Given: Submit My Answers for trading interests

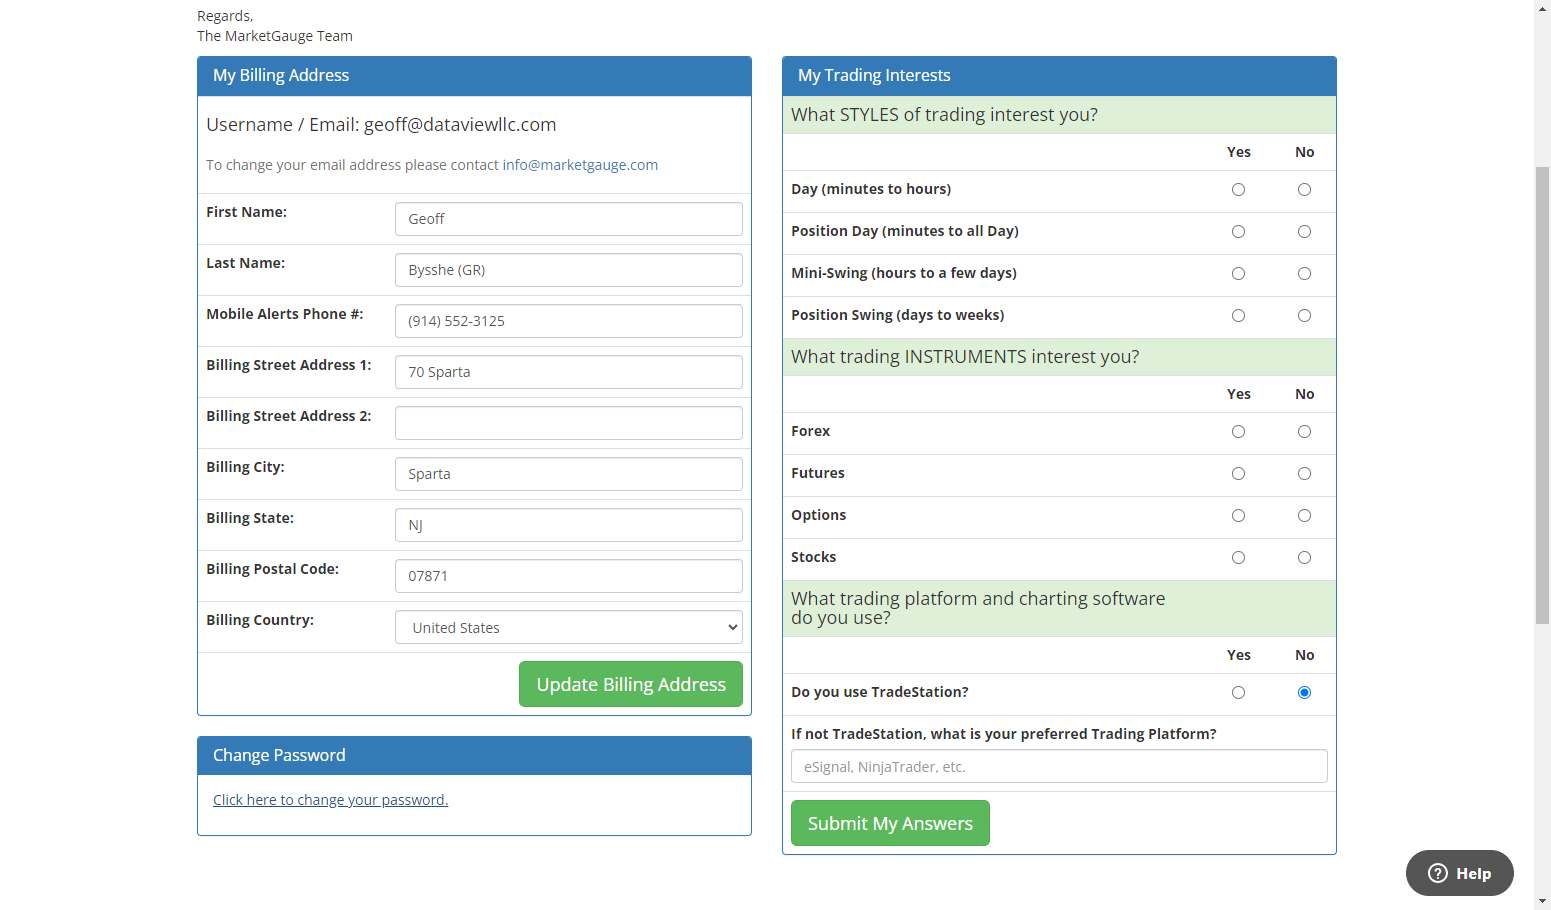Looking at the screenshot, I should coord(890,823).
